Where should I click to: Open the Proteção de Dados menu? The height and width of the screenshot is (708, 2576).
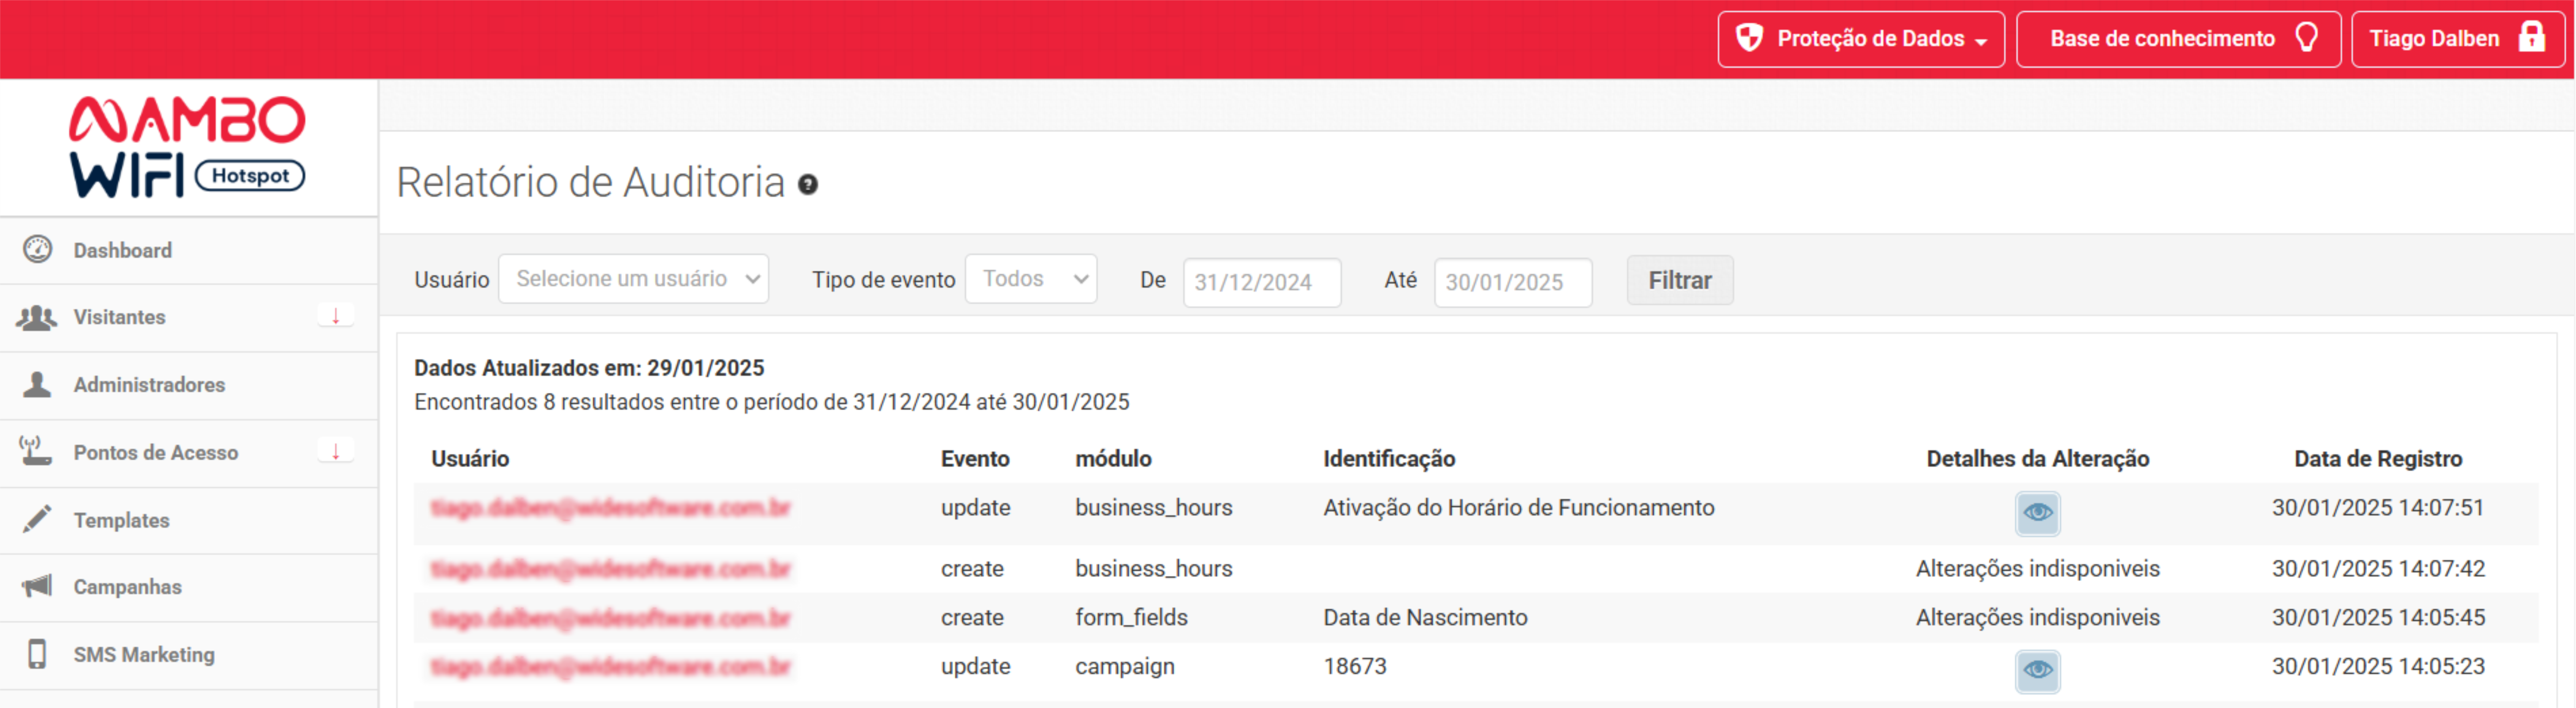(1860, 39)
